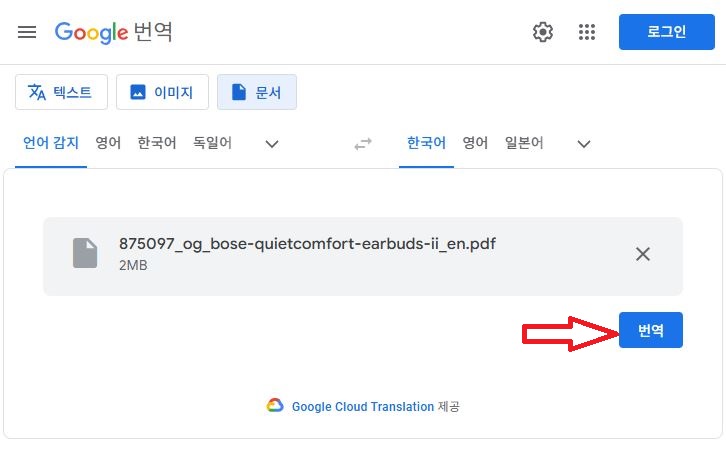Expand the source language list chevron
The image size is (726, 451).
click(272, 144)
